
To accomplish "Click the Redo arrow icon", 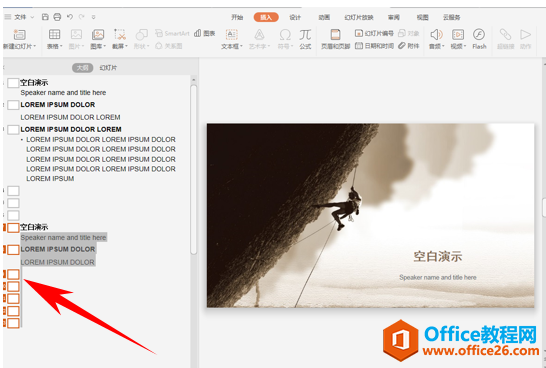I will (81, 17).
